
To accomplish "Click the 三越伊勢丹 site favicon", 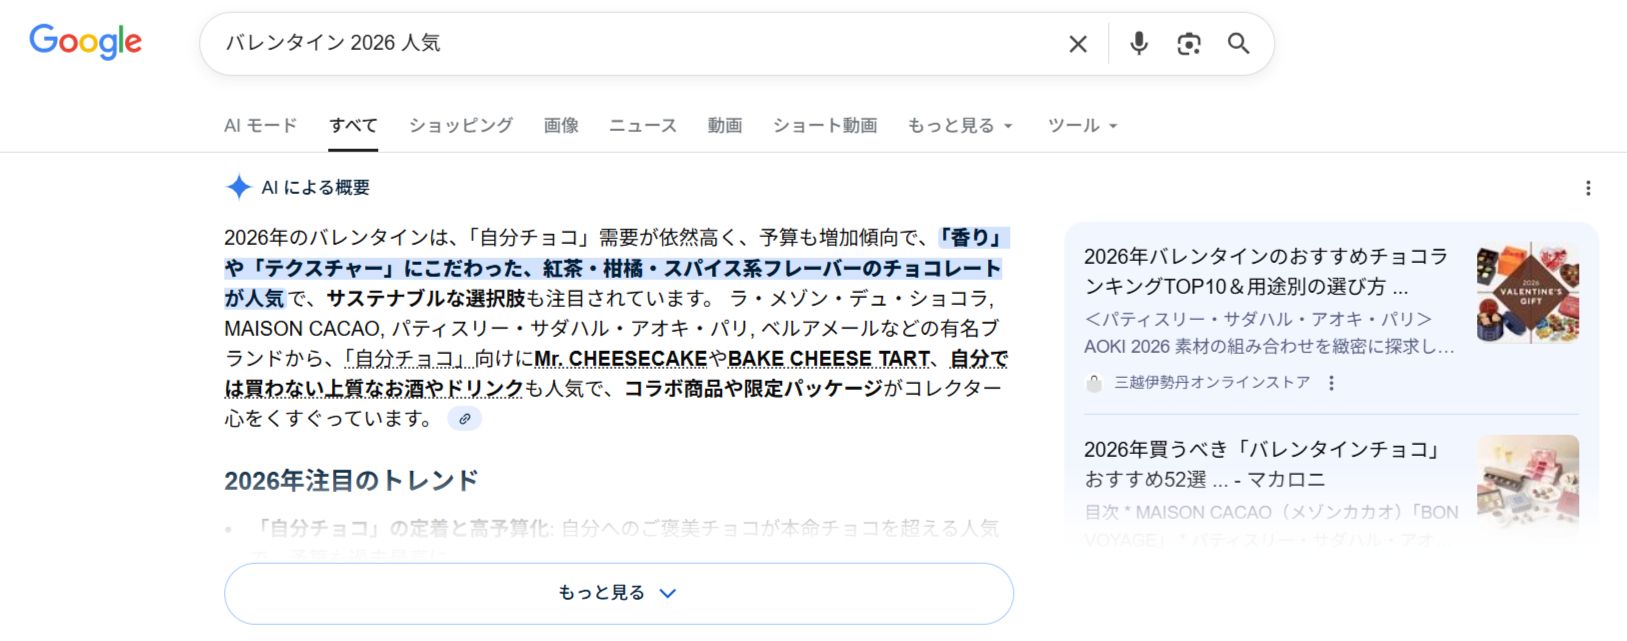I will (1094, 383).
